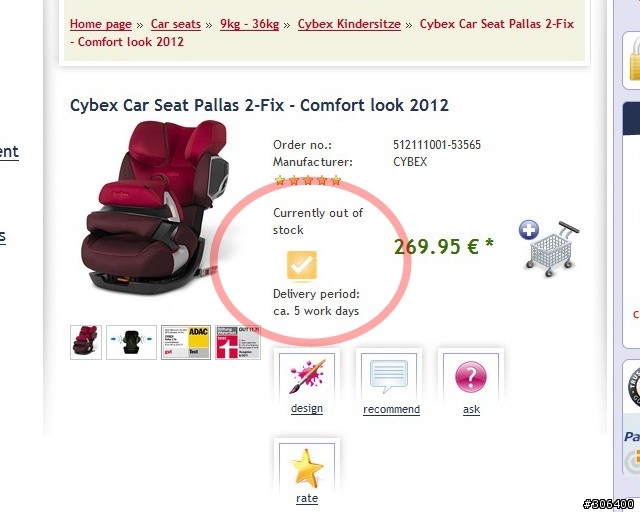
Task: Go to Car seats breadcrumb
Action: tap(176, 24)
